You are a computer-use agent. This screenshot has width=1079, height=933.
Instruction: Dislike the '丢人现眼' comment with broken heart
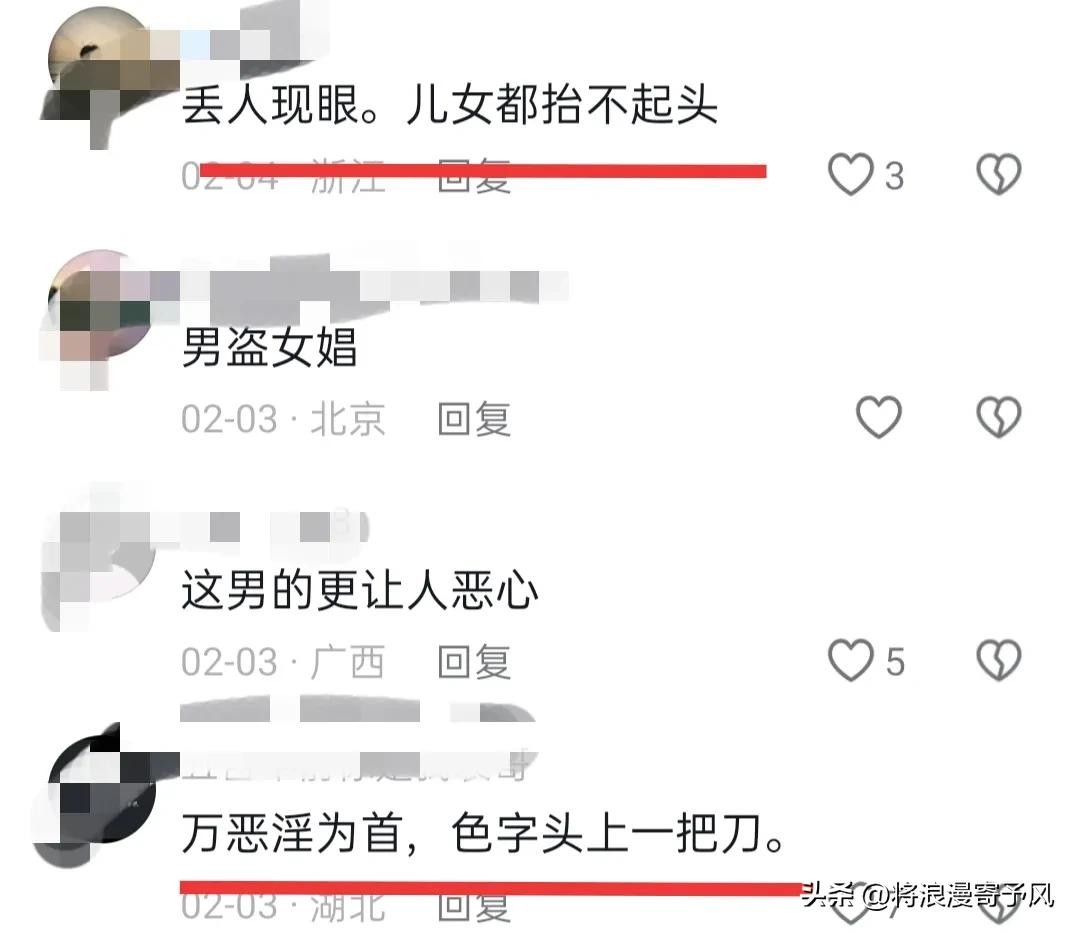[998, 174]
